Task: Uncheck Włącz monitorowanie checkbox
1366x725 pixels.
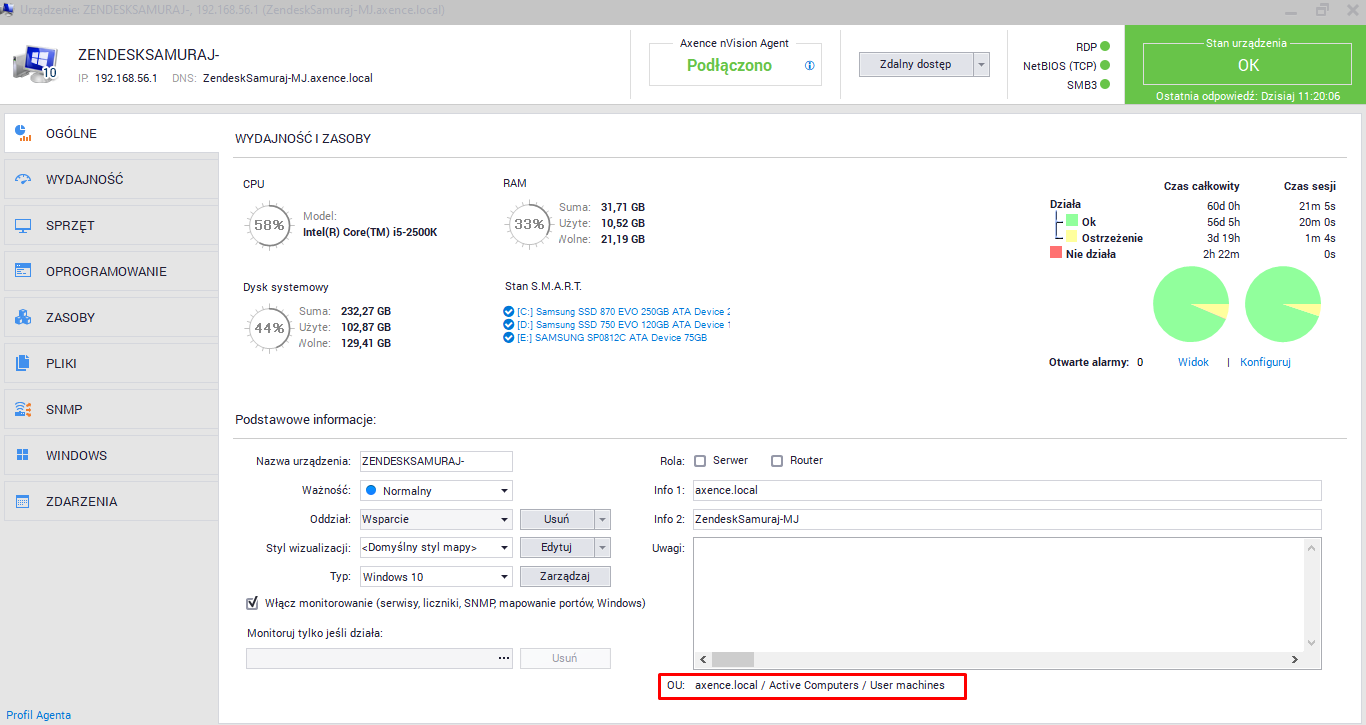Action: pyautogui.click(x=252, y=603)
